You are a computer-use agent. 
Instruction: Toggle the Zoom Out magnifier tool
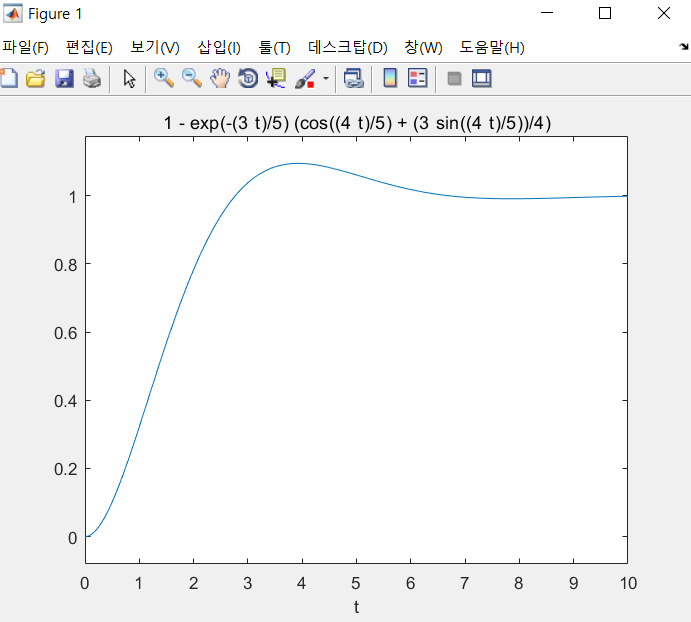coord(192,79)
